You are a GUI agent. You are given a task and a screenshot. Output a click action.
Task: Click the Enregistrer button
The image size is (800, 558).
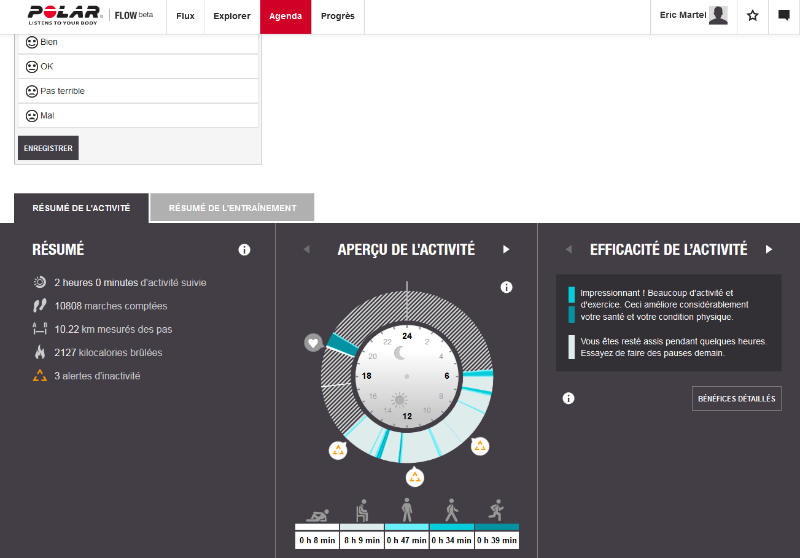[x=48, y=148]
